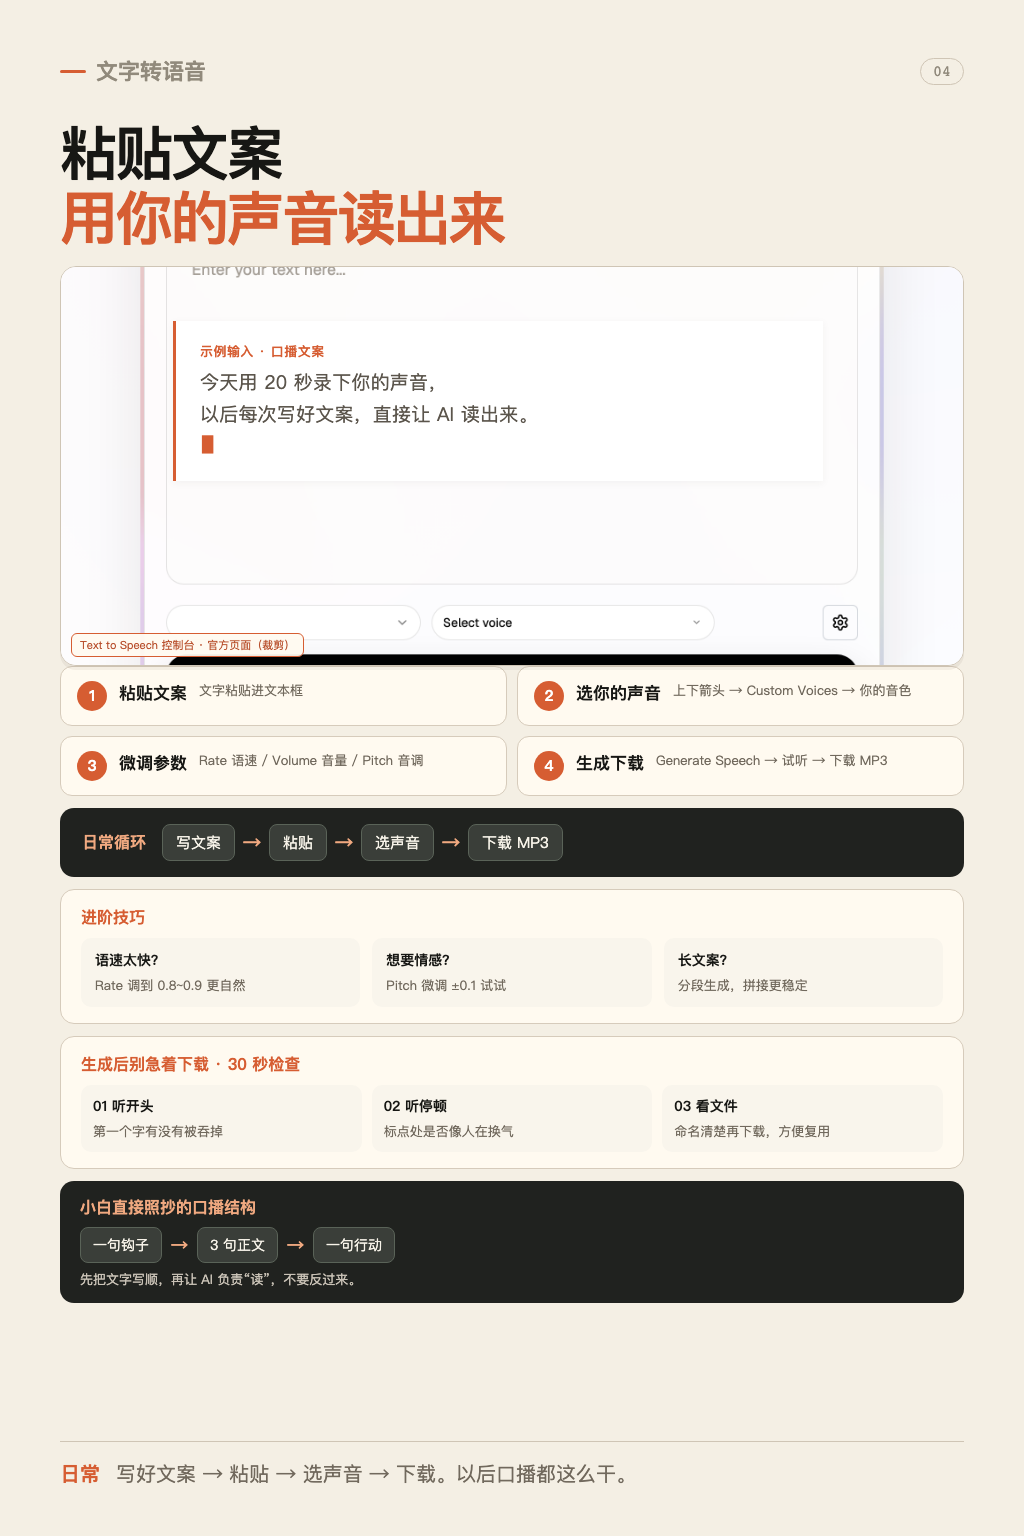Click the 'Text to Speech 控制台' caption label
The width and height of the screenshot is (1024, 1536).
[187, 645]
